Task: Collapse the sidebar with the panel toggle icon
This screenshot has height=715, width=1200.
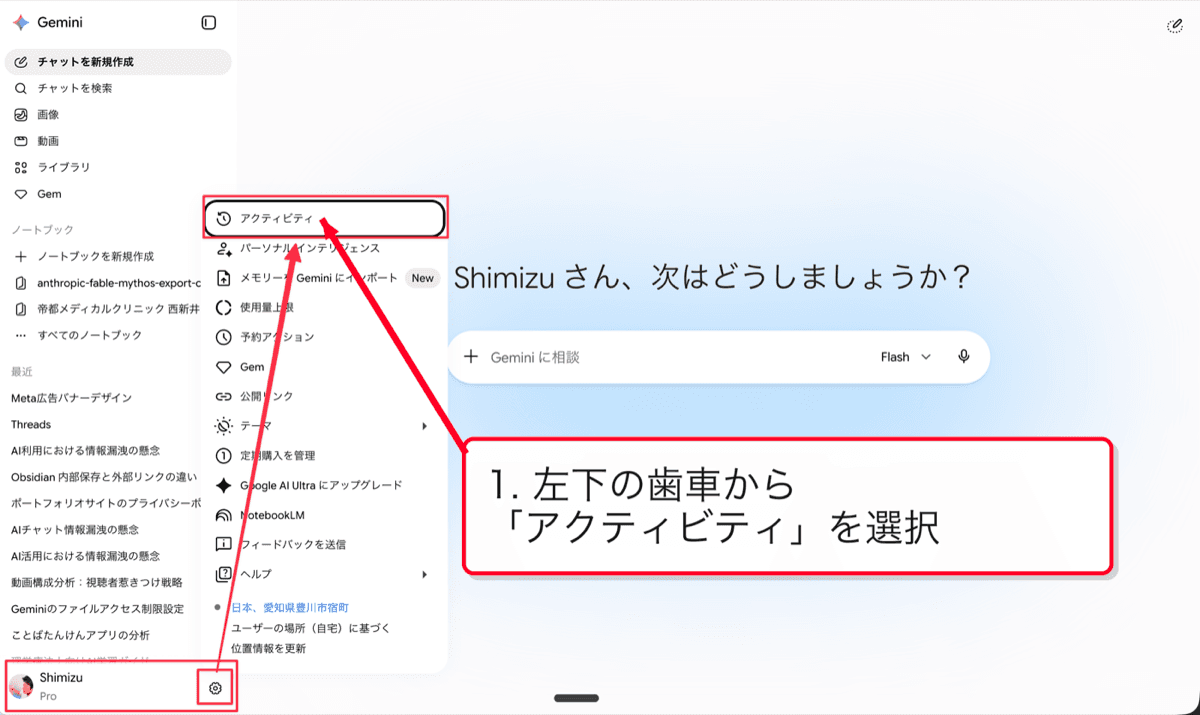Action: (209, 22)
